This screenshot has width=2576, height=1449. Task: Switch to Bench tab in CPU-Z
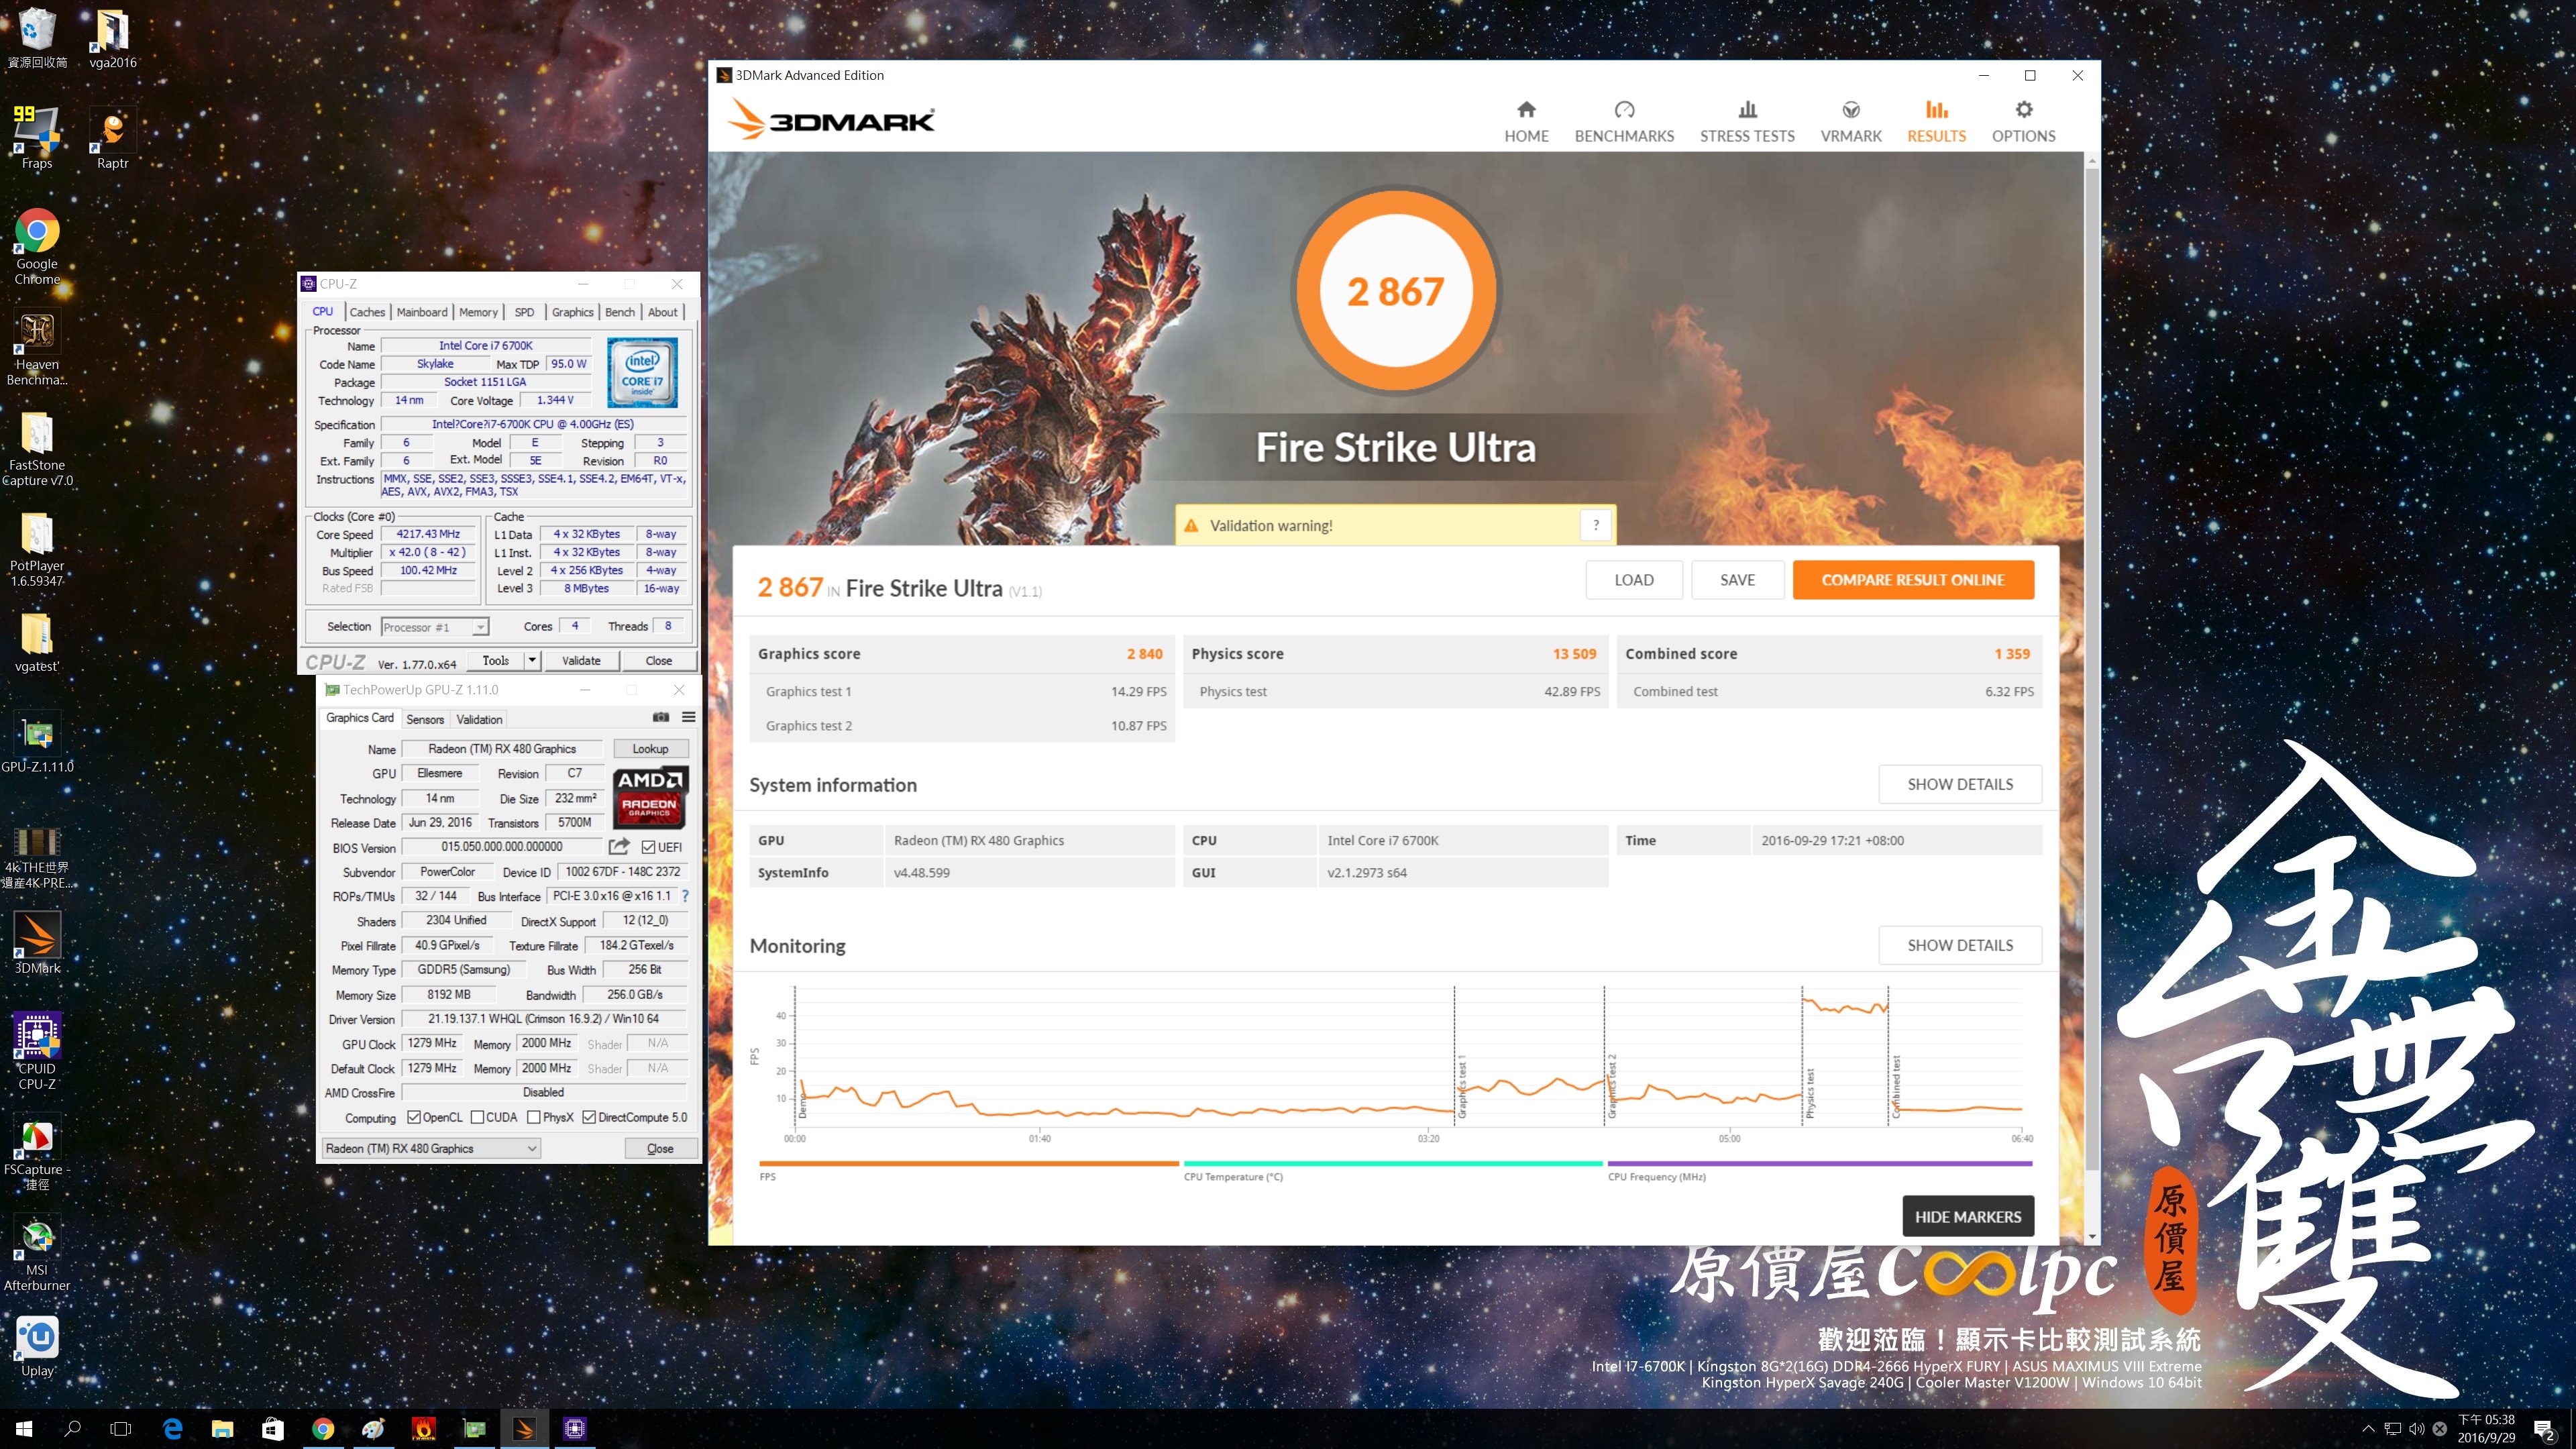[620, 312]
